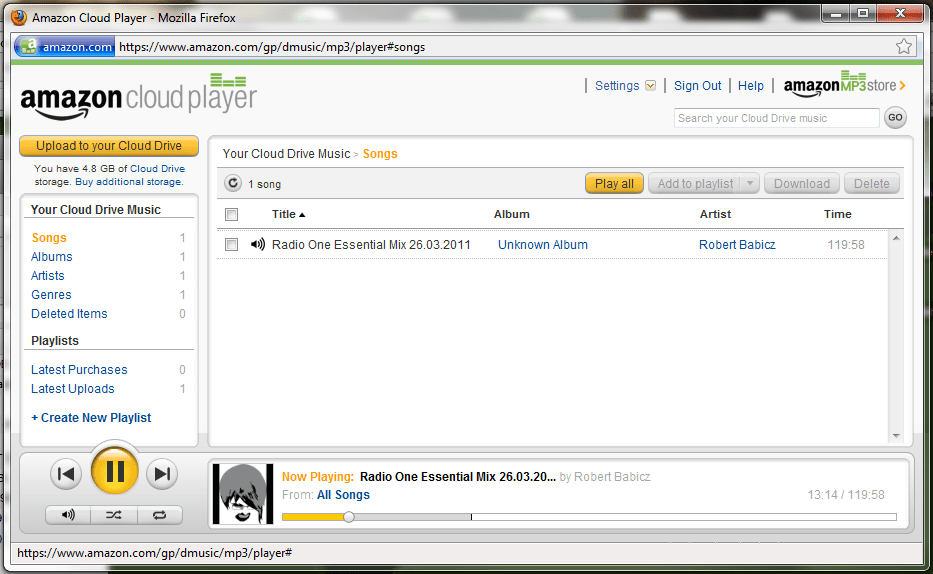Toggle repeat mode

coord(159,515)
